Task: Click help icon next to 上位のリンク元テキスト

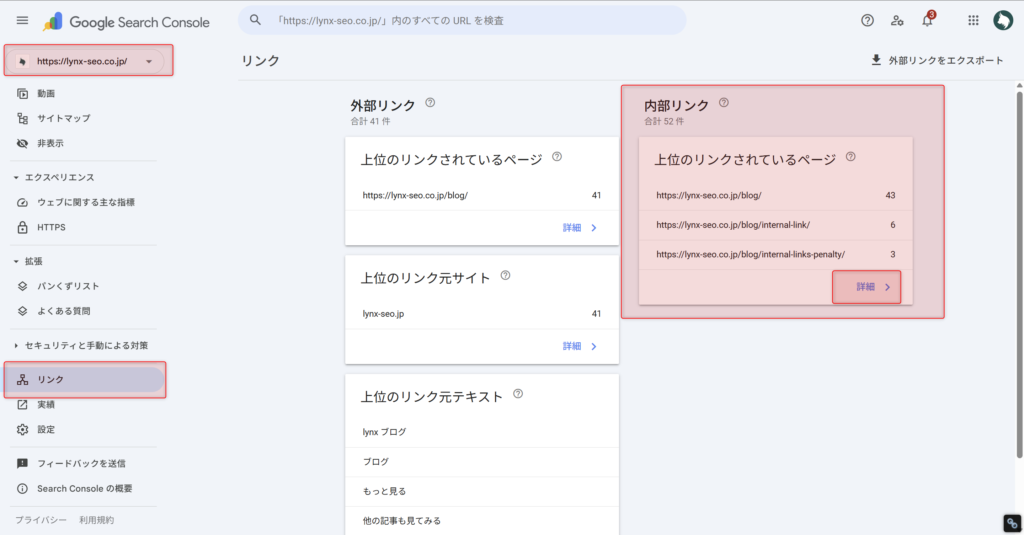Action: (x=519, y=395)
